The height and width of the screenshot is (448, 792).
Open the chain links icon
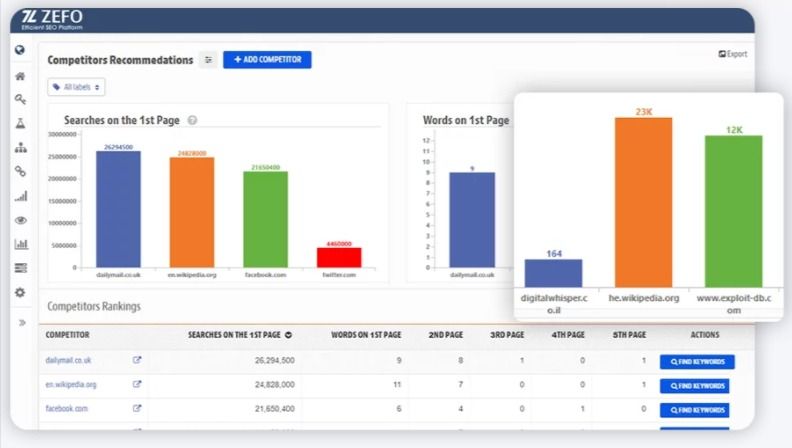point(20,171)
